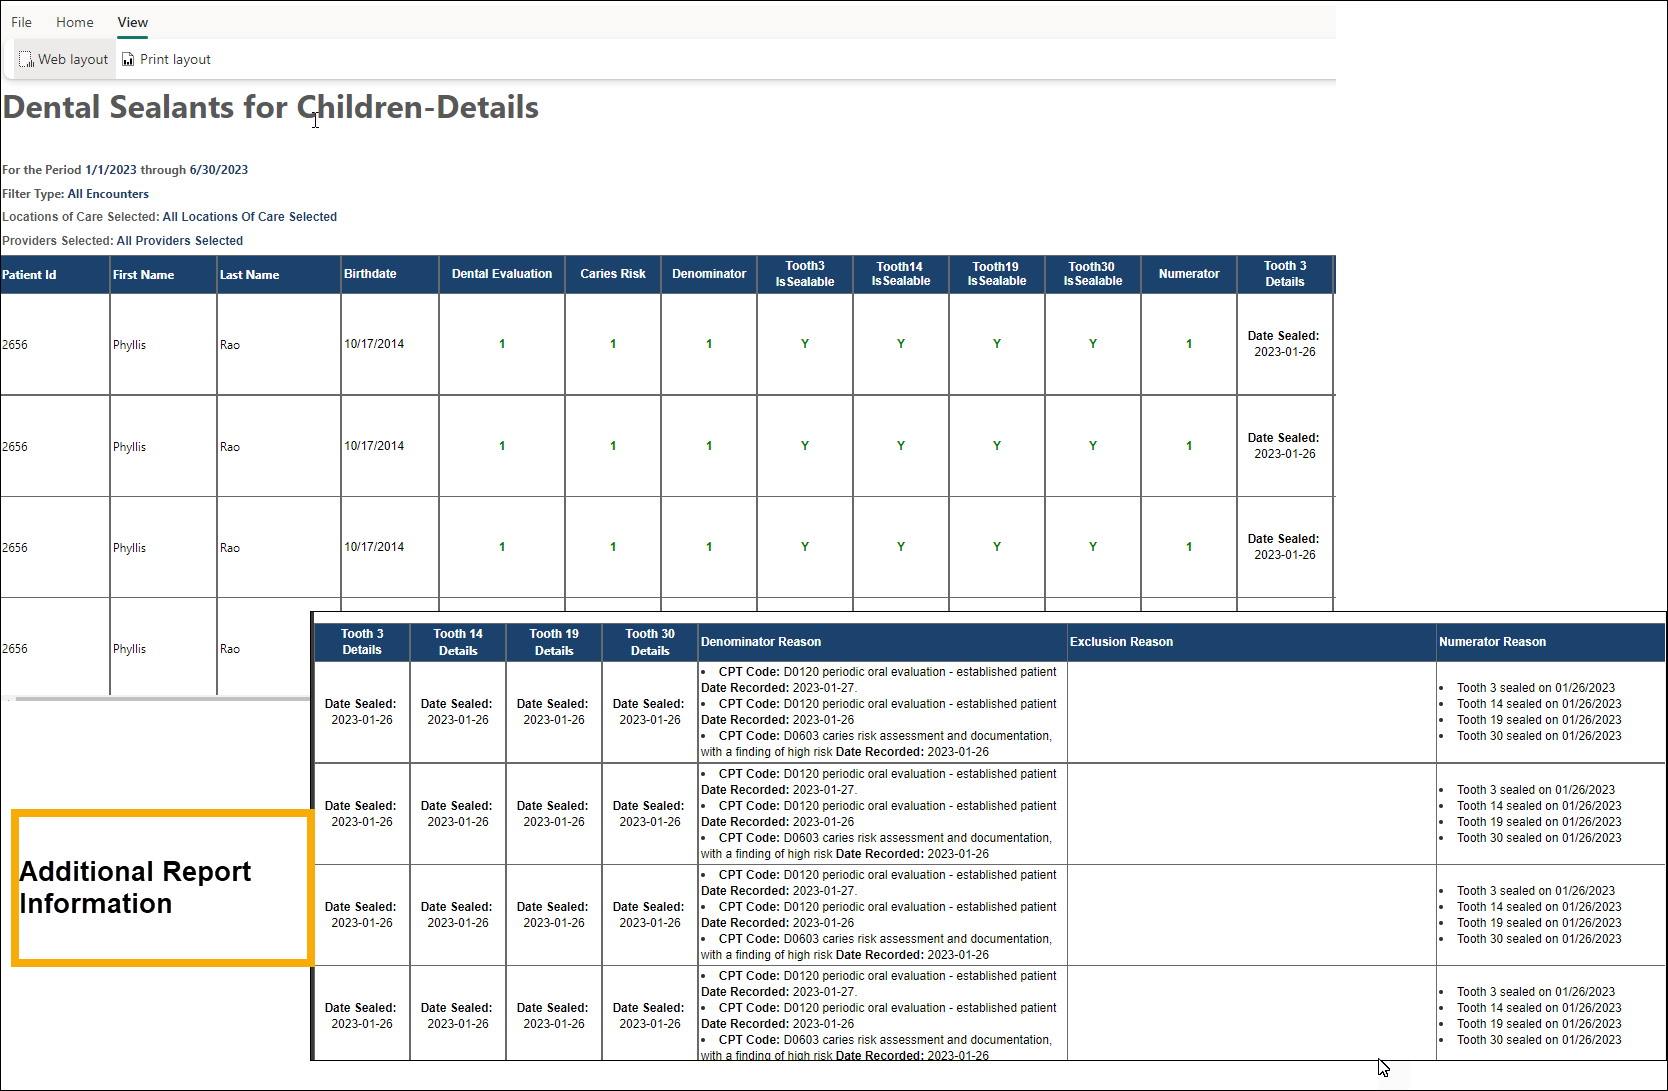Click the Dental Evaluation column header
The width and height of the screenshot is (1668, 1091).
coord(502,275)
